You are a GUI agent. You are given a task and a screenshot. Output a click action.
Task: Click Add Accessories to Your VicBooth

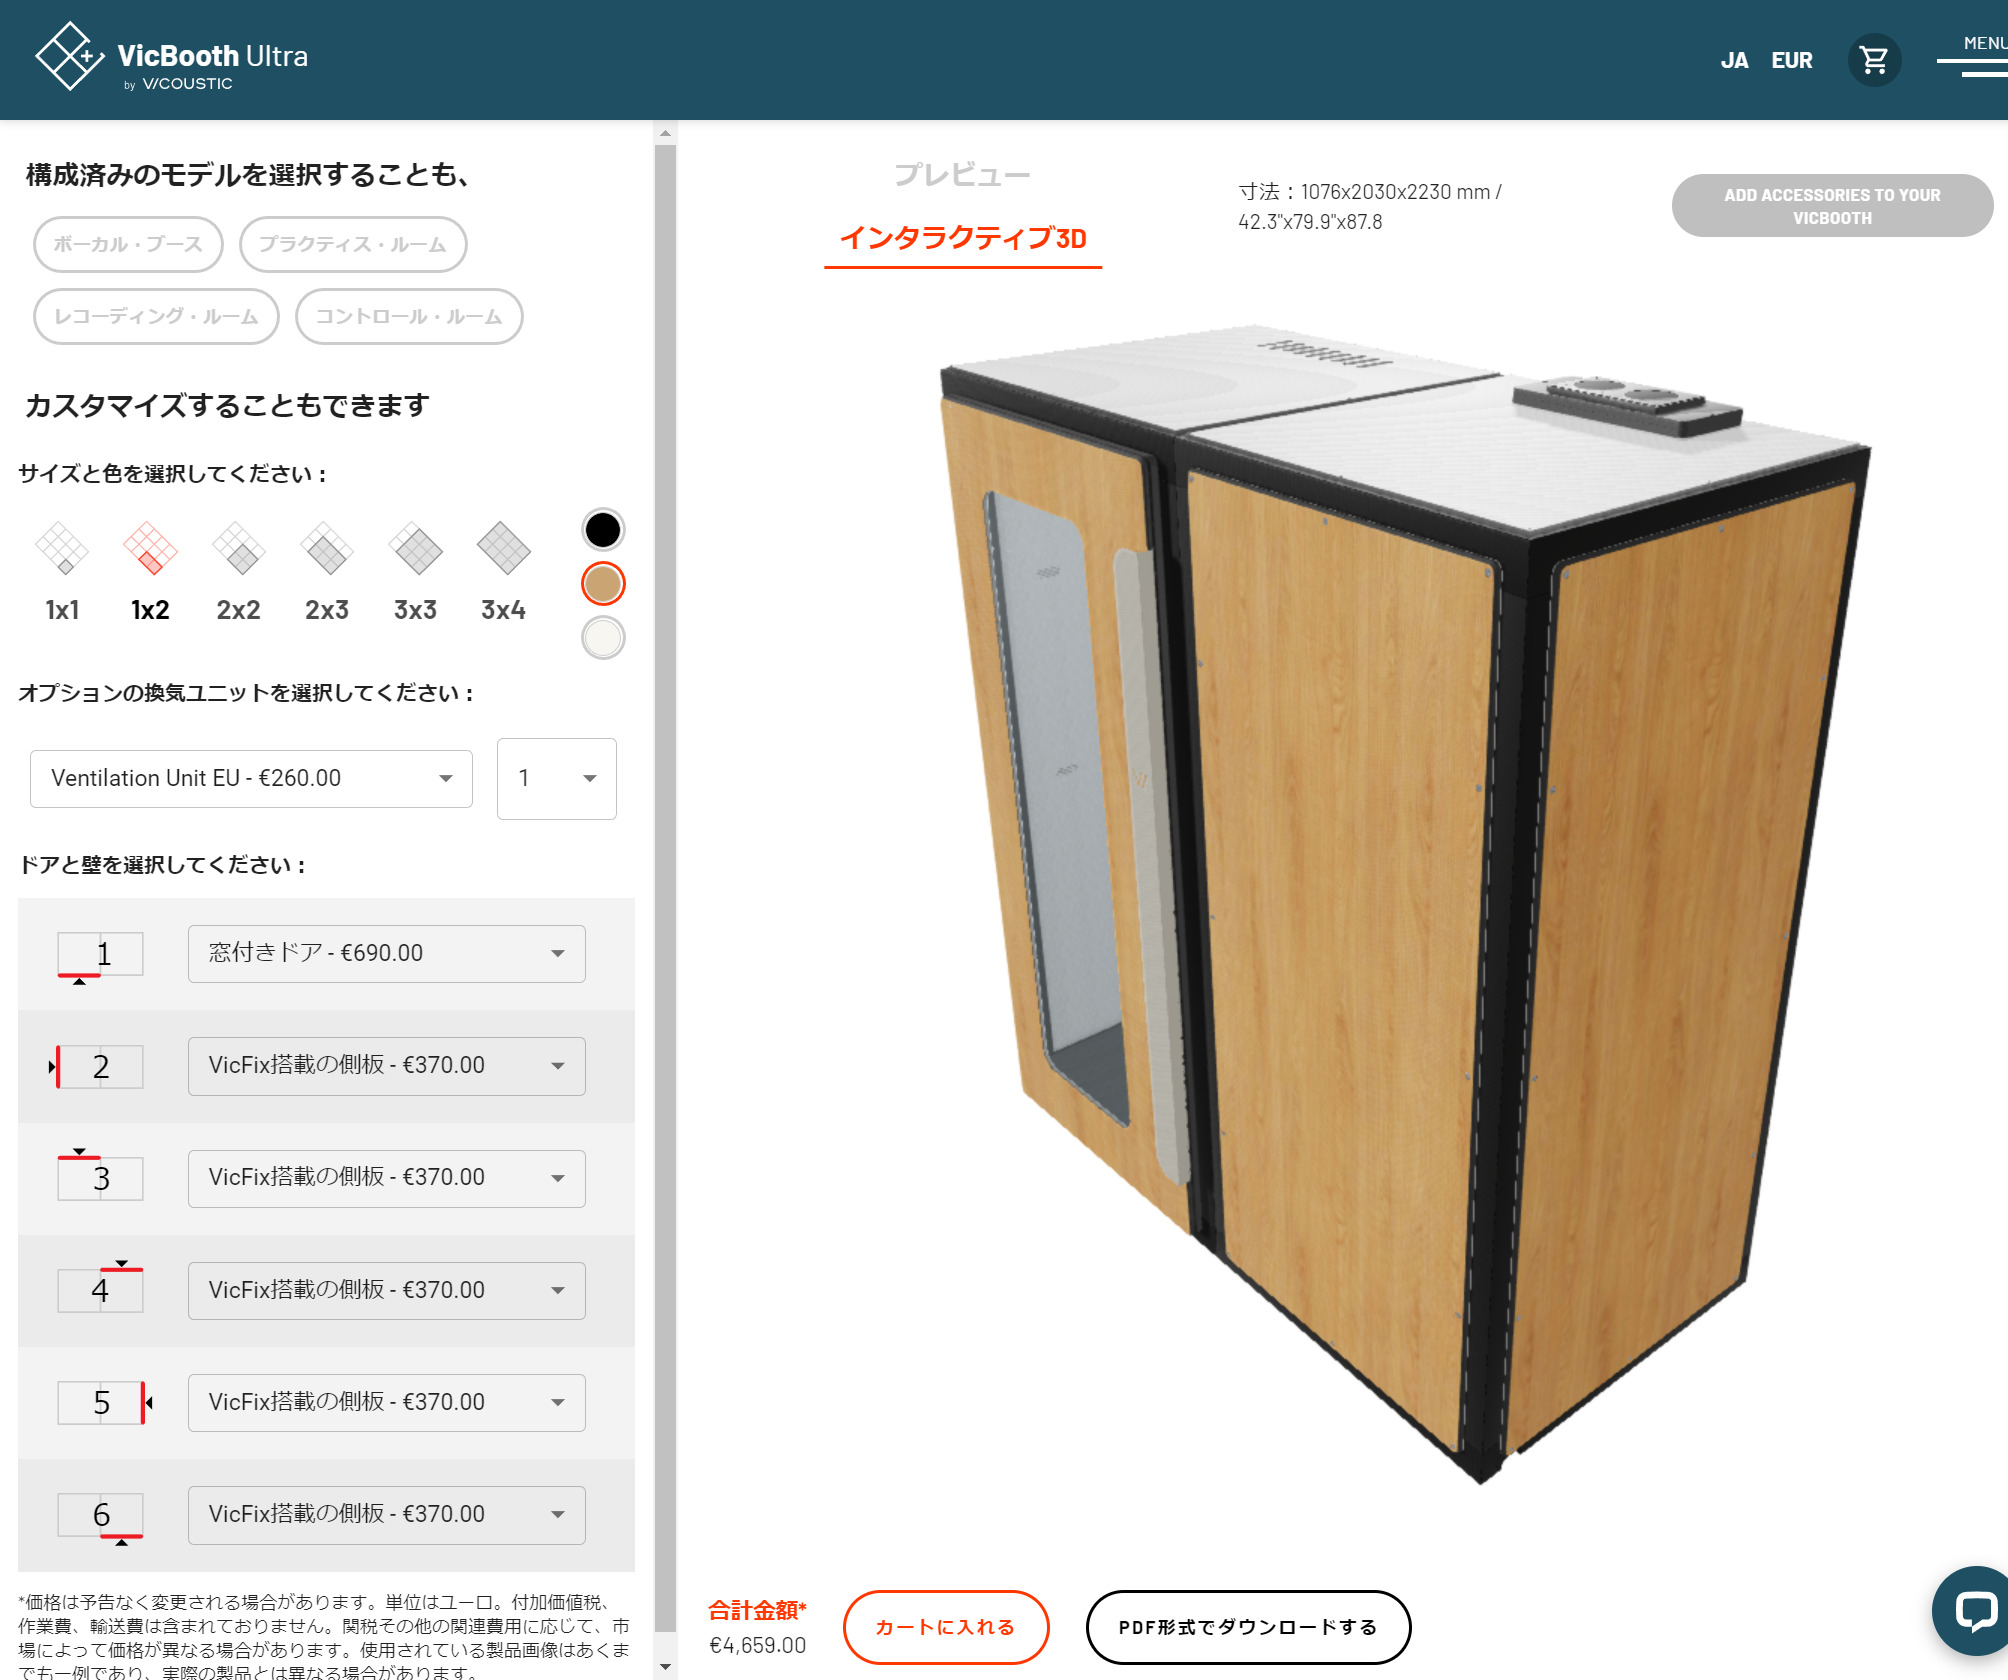pyautogui.click(x=1832, y=206)
